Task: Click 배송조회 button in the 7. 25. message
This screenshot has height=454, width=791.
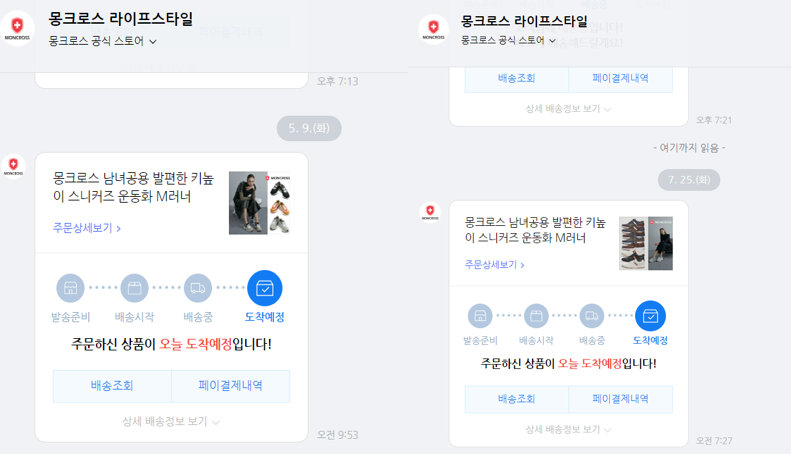Action: [x=517, y=399]
